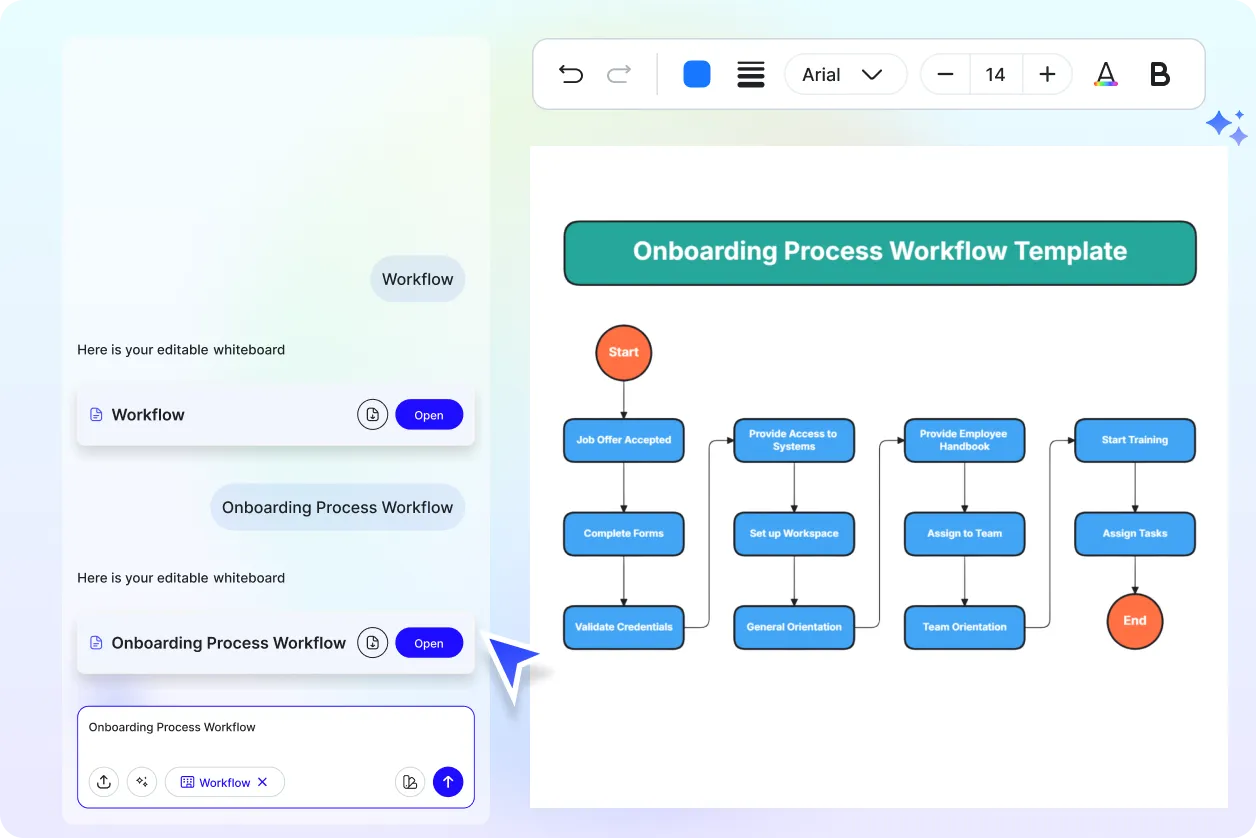Select the Team Orientation node
The width and height of the screenshot is (1256, 838).
[x=965, y=627]
